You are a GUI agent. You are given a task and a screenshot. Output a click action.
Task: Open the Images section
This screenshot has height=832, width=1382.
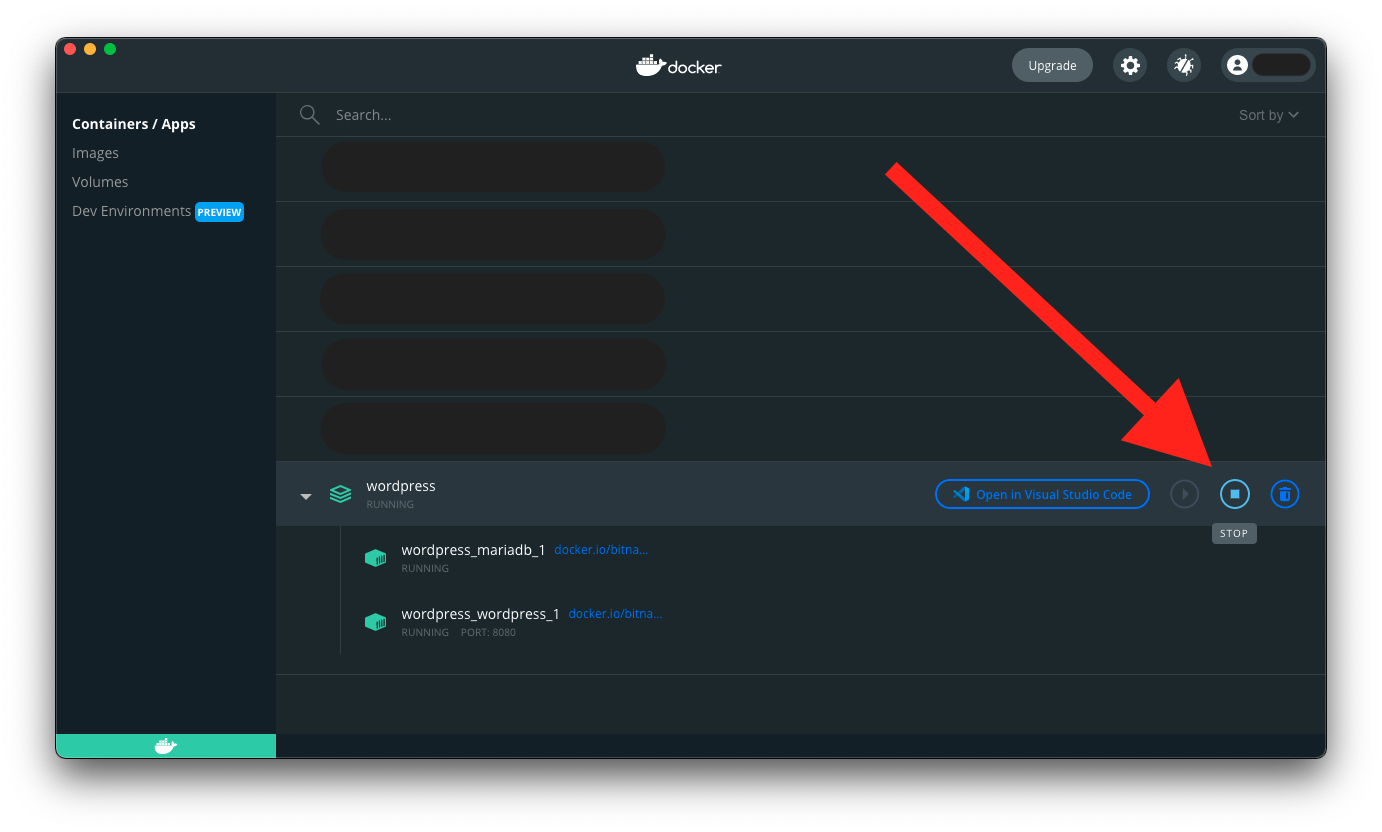(x=95, y=153)
